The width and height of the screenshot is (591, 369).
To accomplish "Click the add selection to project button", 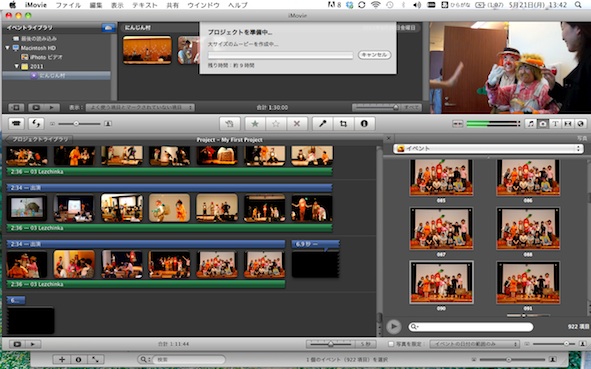I will pyautogui.click(x=230, y=124).
